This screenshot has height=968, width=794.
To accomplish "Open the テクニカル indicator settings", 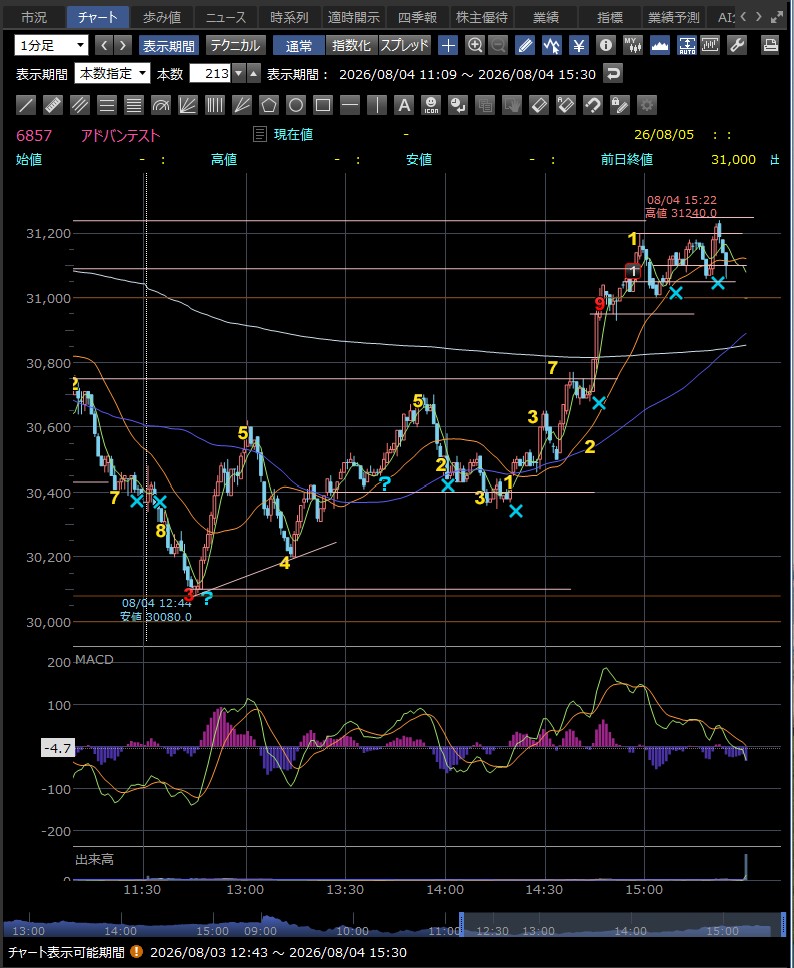I will pyautogui.click(x=235, y=45).
